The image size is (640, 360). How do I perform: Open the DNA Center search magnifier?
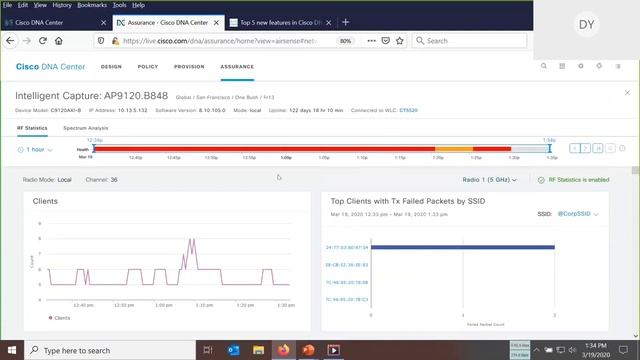544,66
